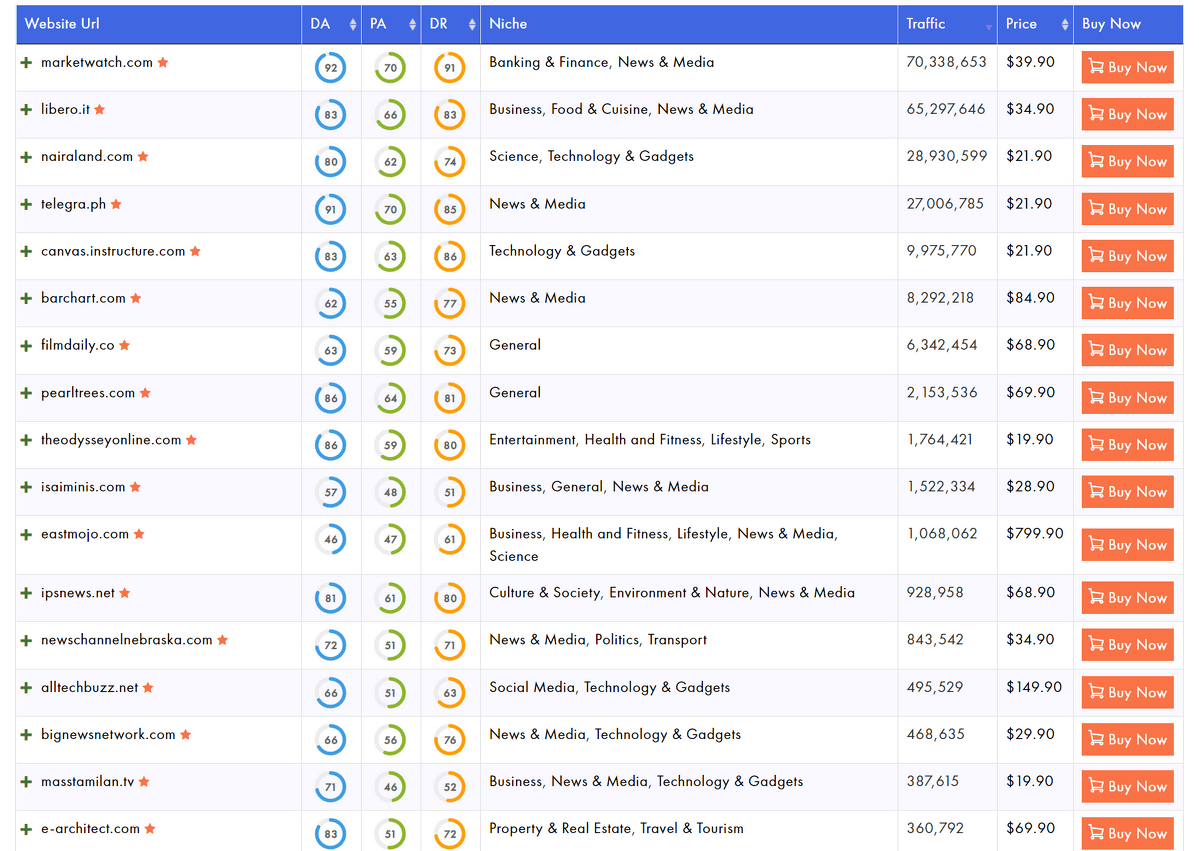
Task: Click the star next to ipsnews.net
Action: [125, 593]
